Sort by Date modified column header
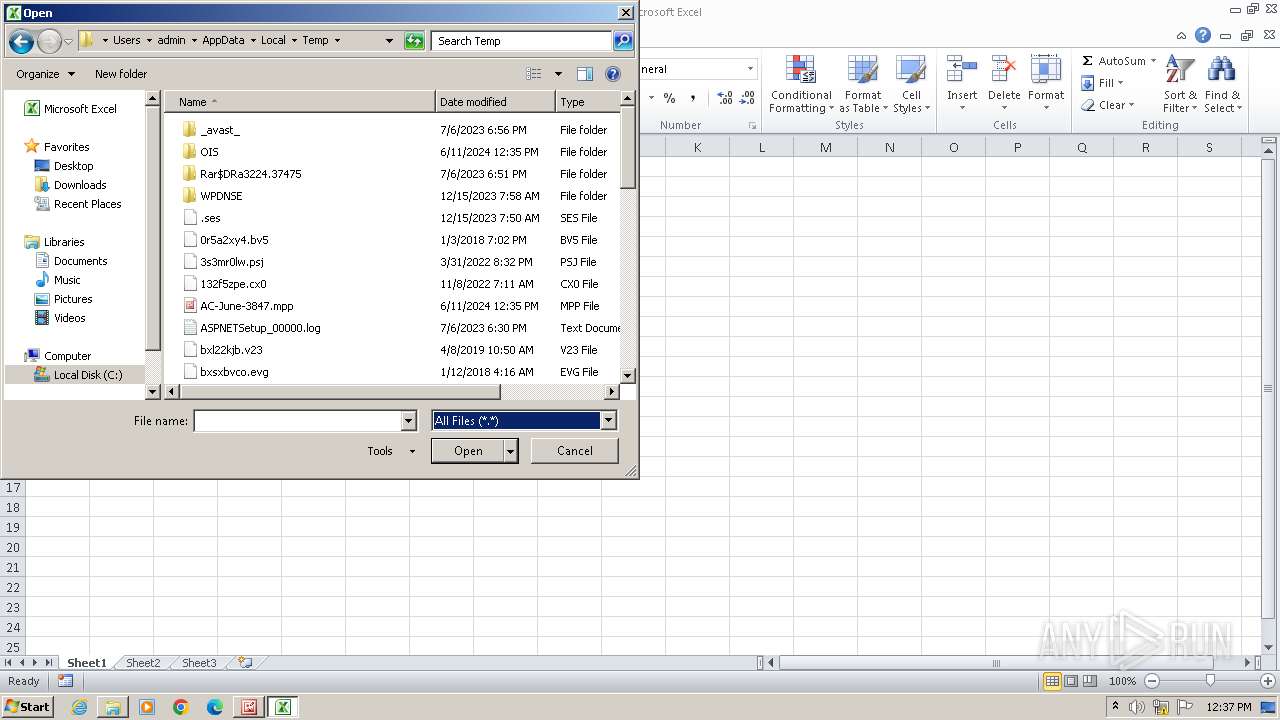 (x=495, y=102)
